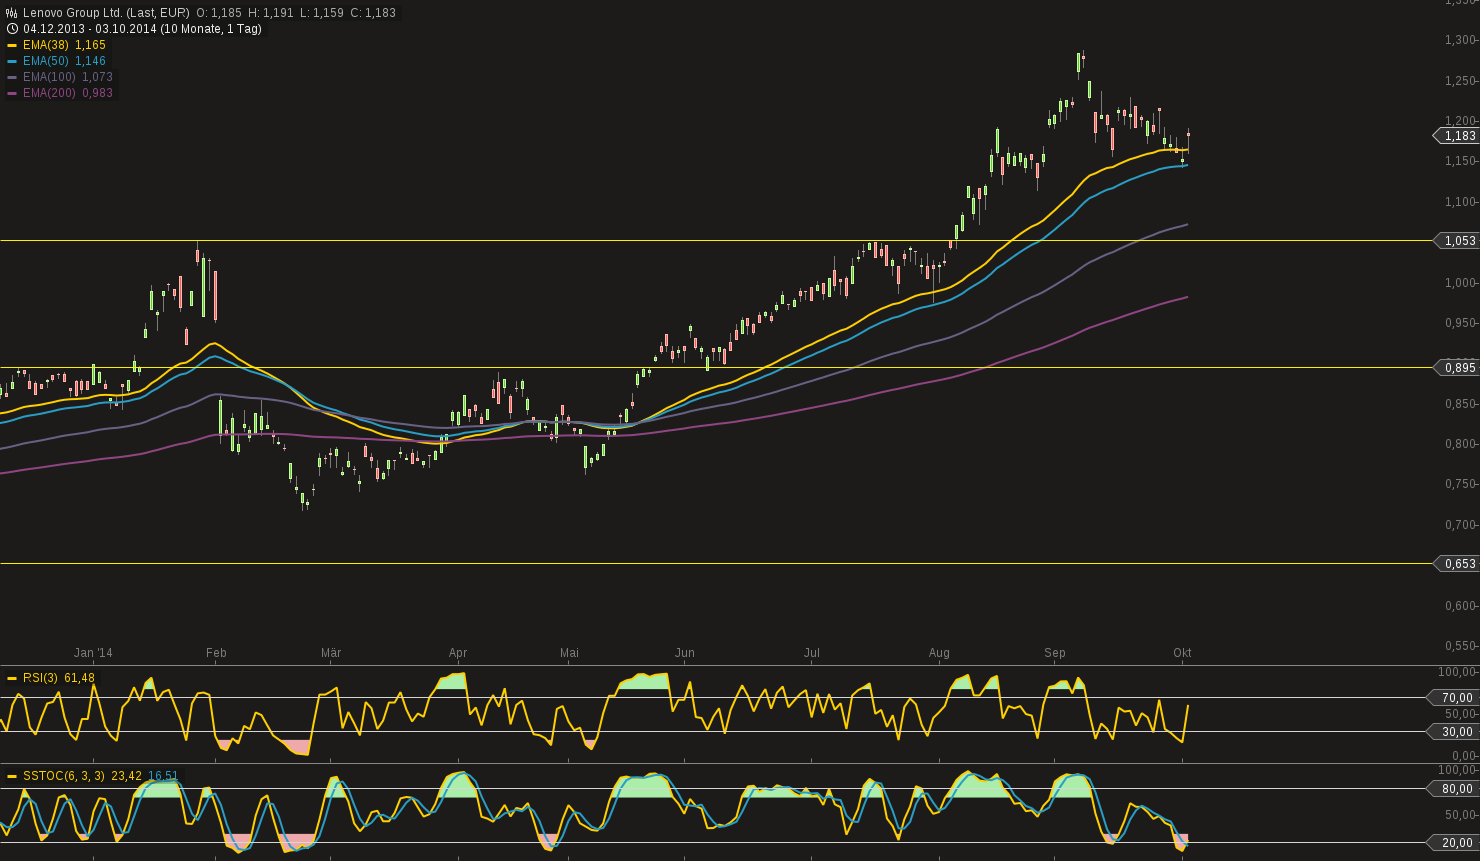Click the "0,950" price axis label
Image resolution: width=1480 pixels, height=861 pixels.
pyautogui.click(x=1461, y=323)
